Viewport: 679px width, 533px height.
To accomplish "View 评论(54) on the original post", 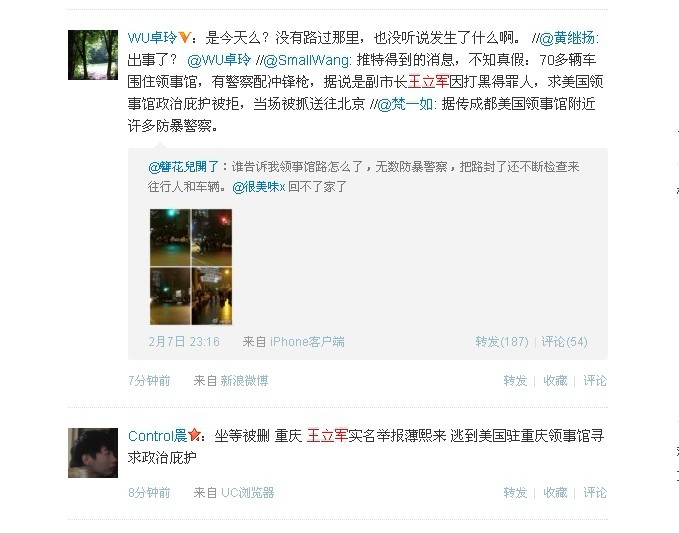I will (x=565, y=342).
